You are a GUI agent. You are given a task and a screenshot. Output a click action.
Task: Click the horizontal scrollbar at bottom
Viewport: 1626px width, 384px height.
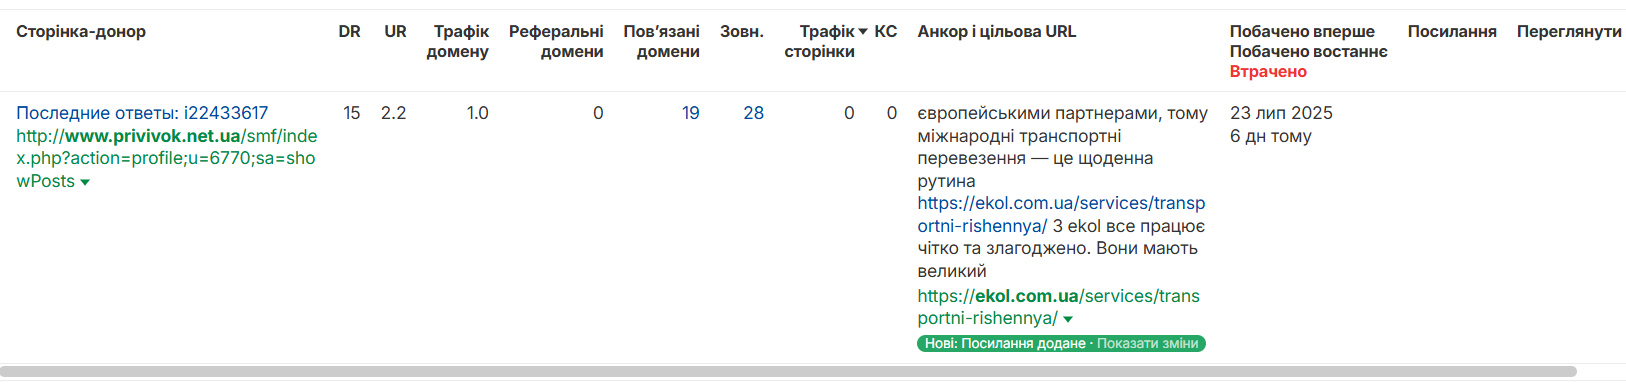pos(788,372)
